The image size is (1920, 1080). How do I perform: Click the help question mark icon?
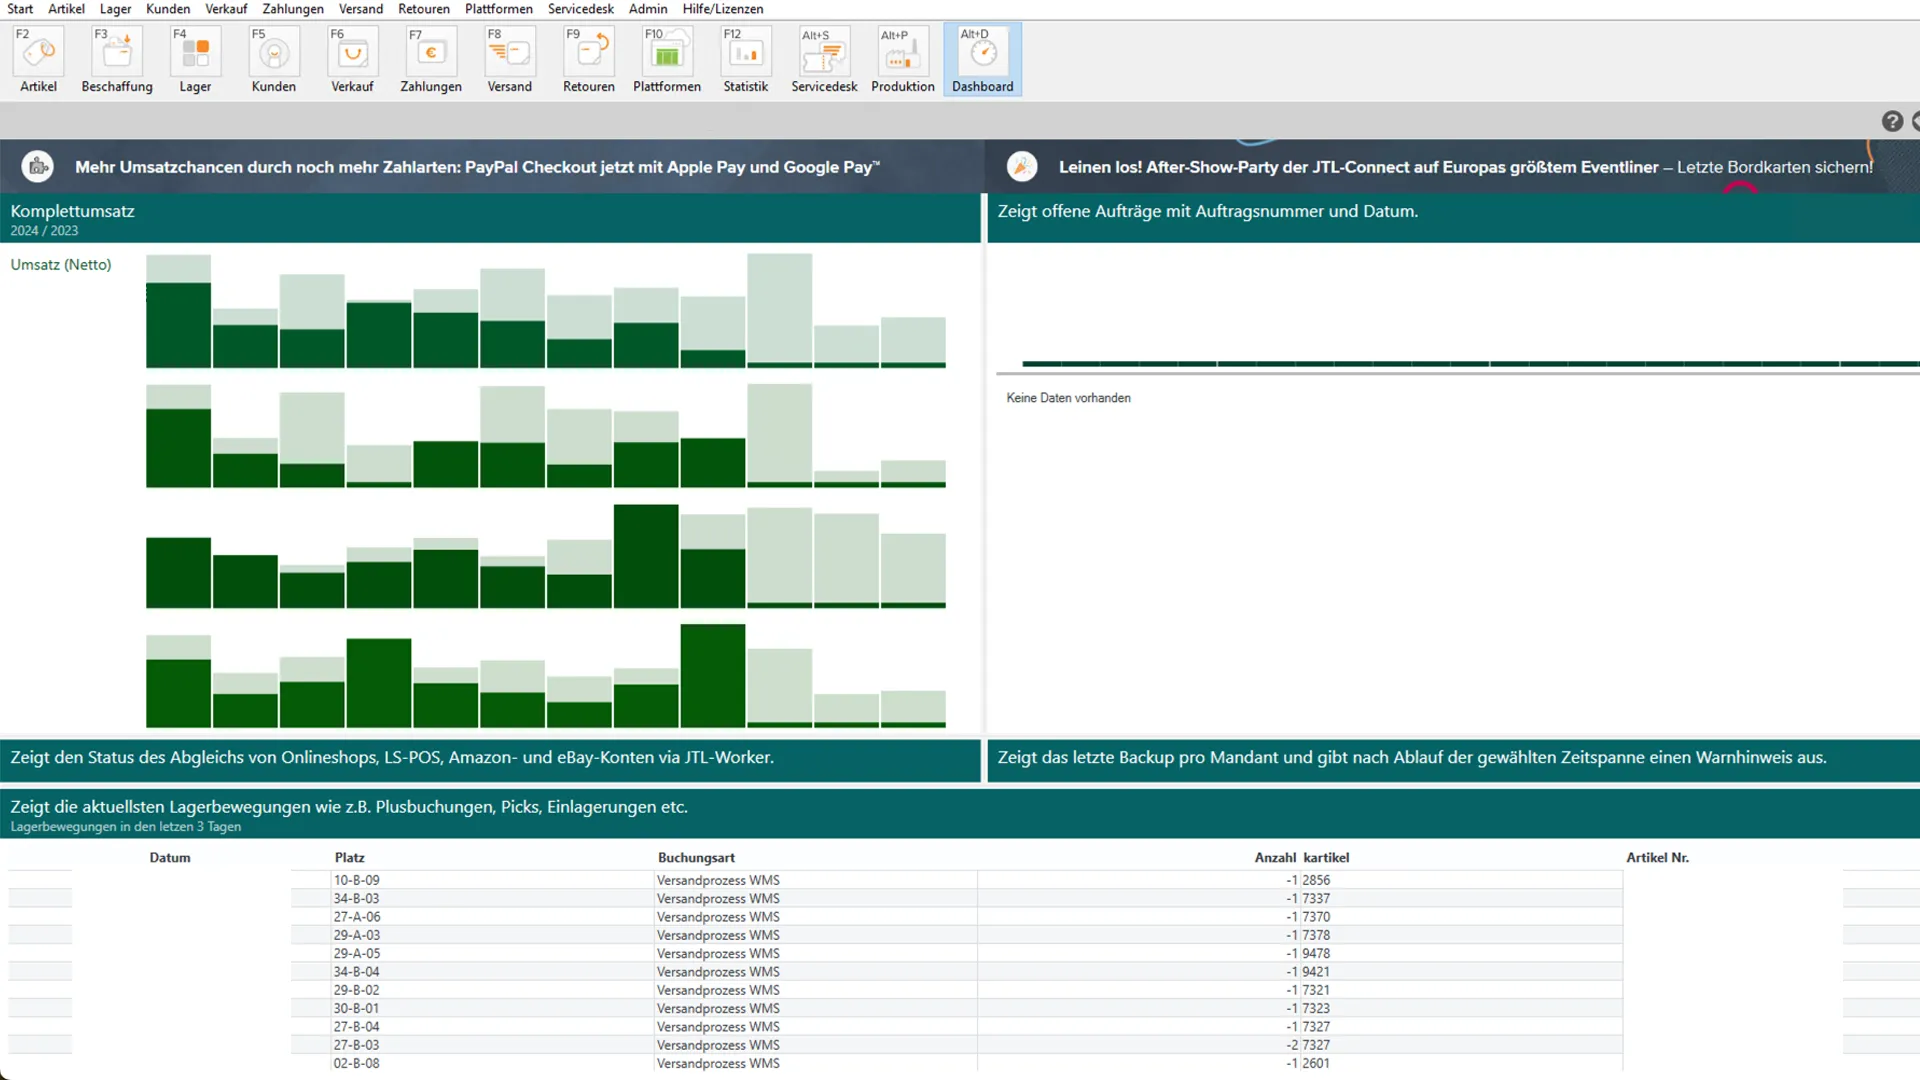pyautogui.click(x=1892, y=121)
